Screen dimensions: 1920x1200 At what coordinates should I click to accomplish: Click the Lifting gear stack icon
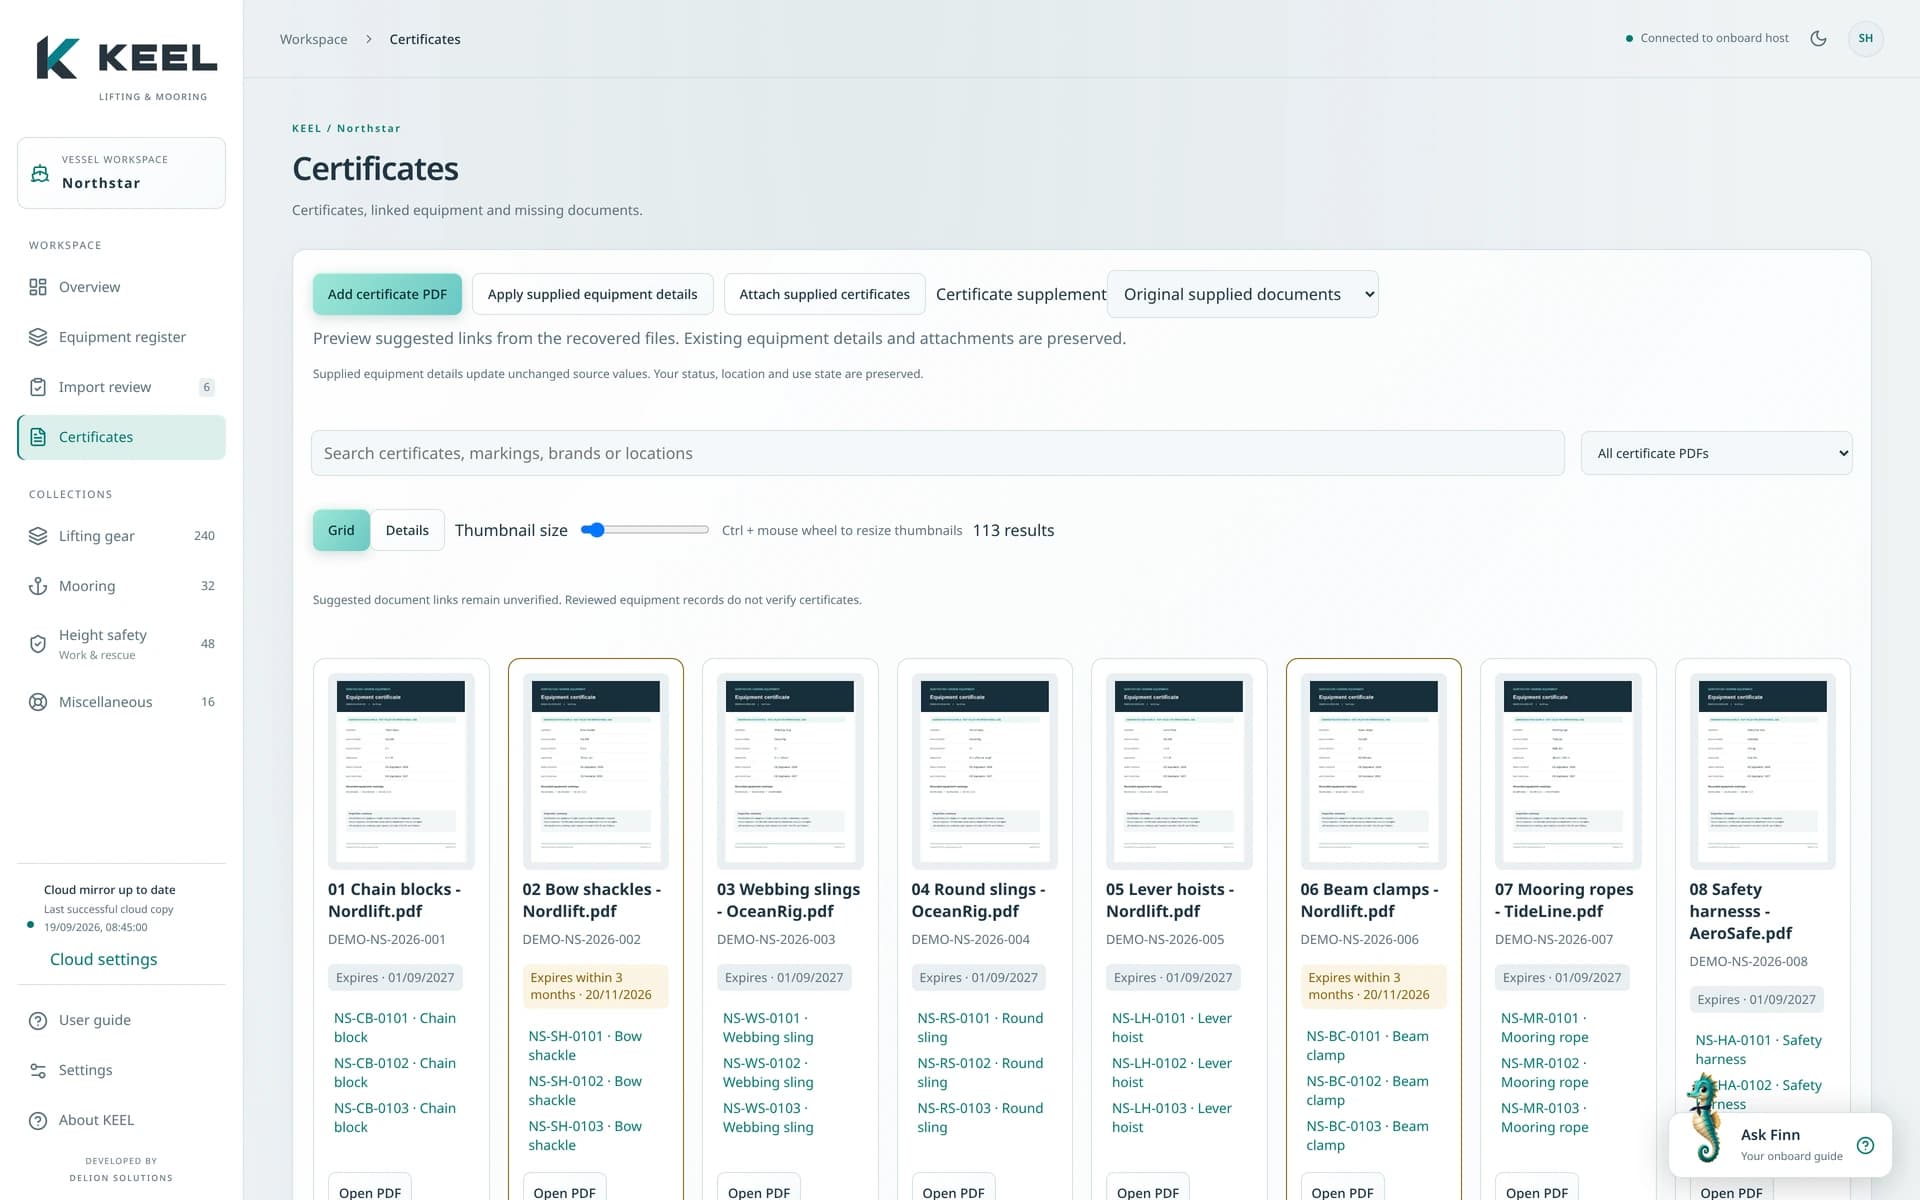[x=38, y=536]
